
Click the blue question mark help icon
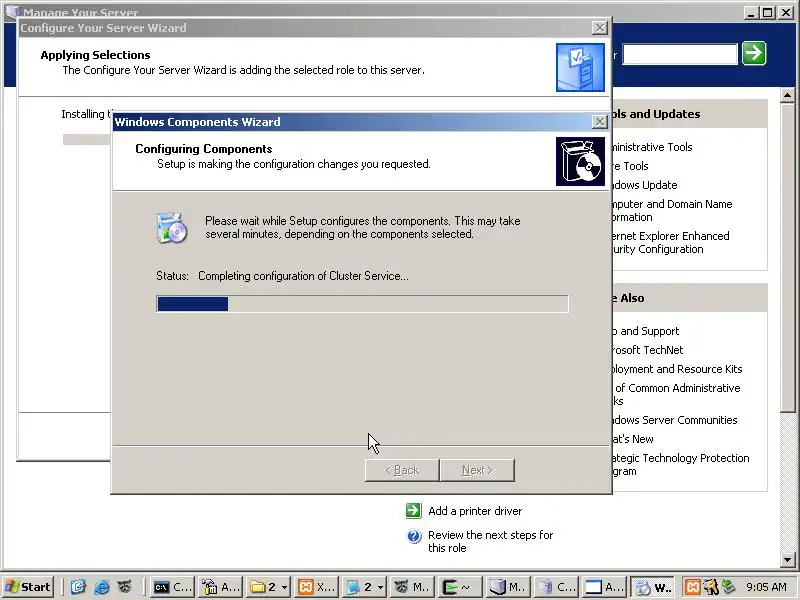pos(413,536)
